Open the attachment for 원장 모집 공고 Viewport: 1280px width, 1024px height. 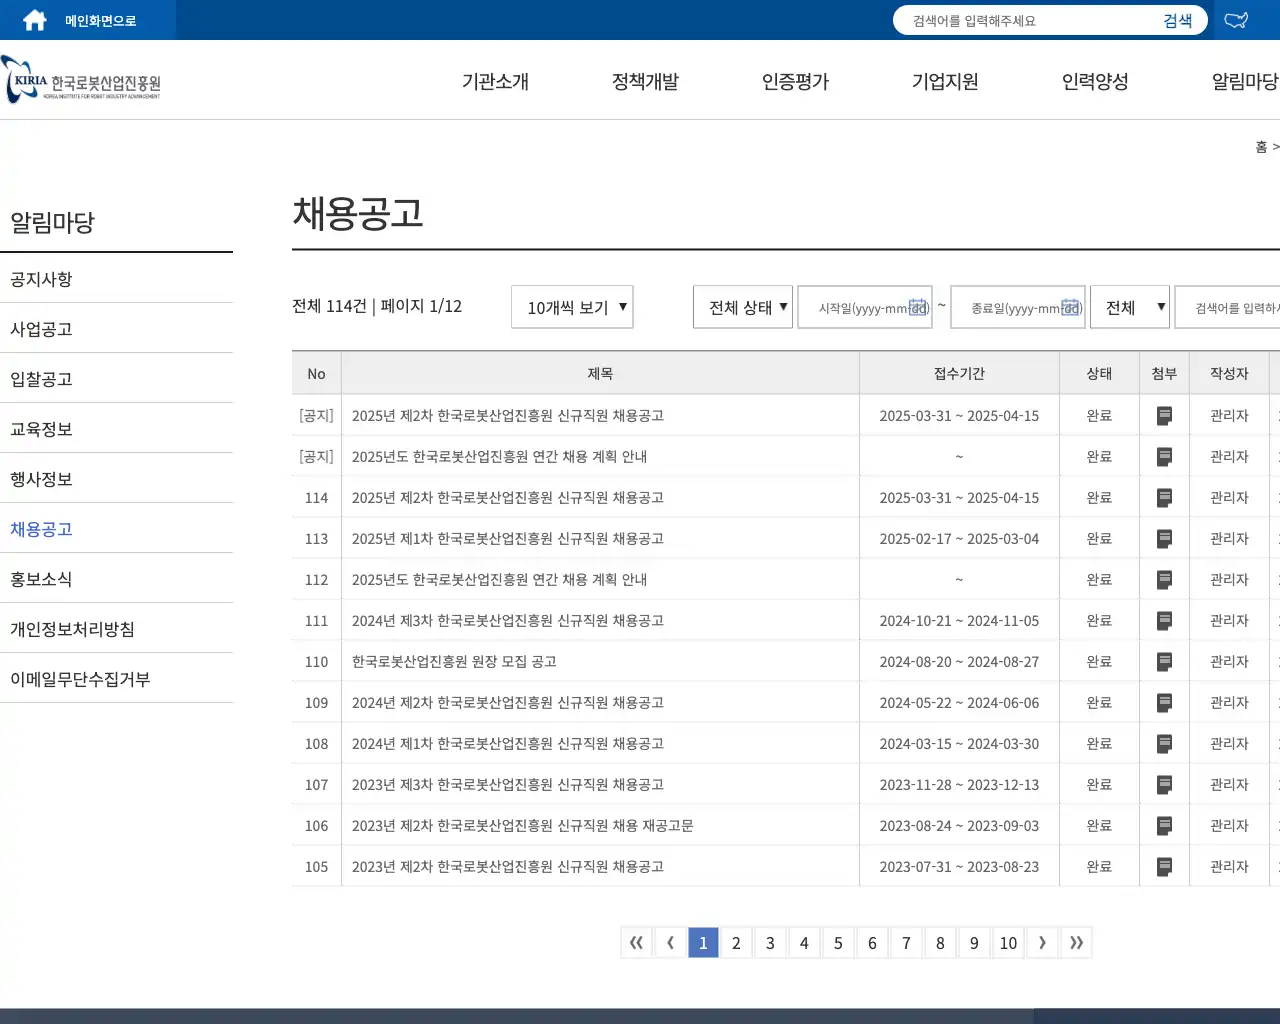coord(1164,661)
